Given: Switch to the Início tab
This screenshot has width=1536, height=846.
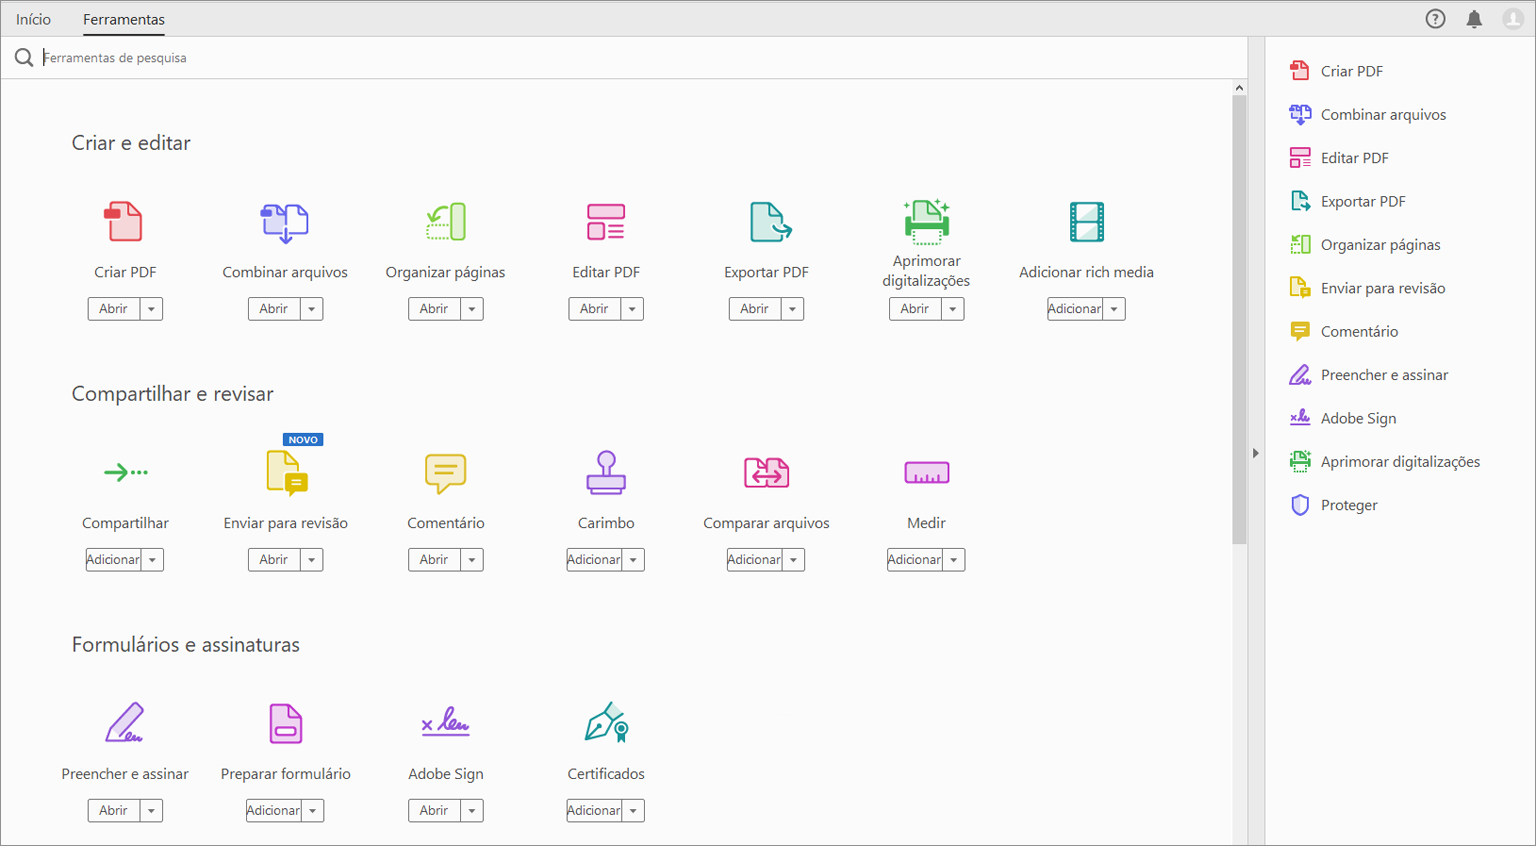Looking at the screenshot, I should [x=33, y=19].
